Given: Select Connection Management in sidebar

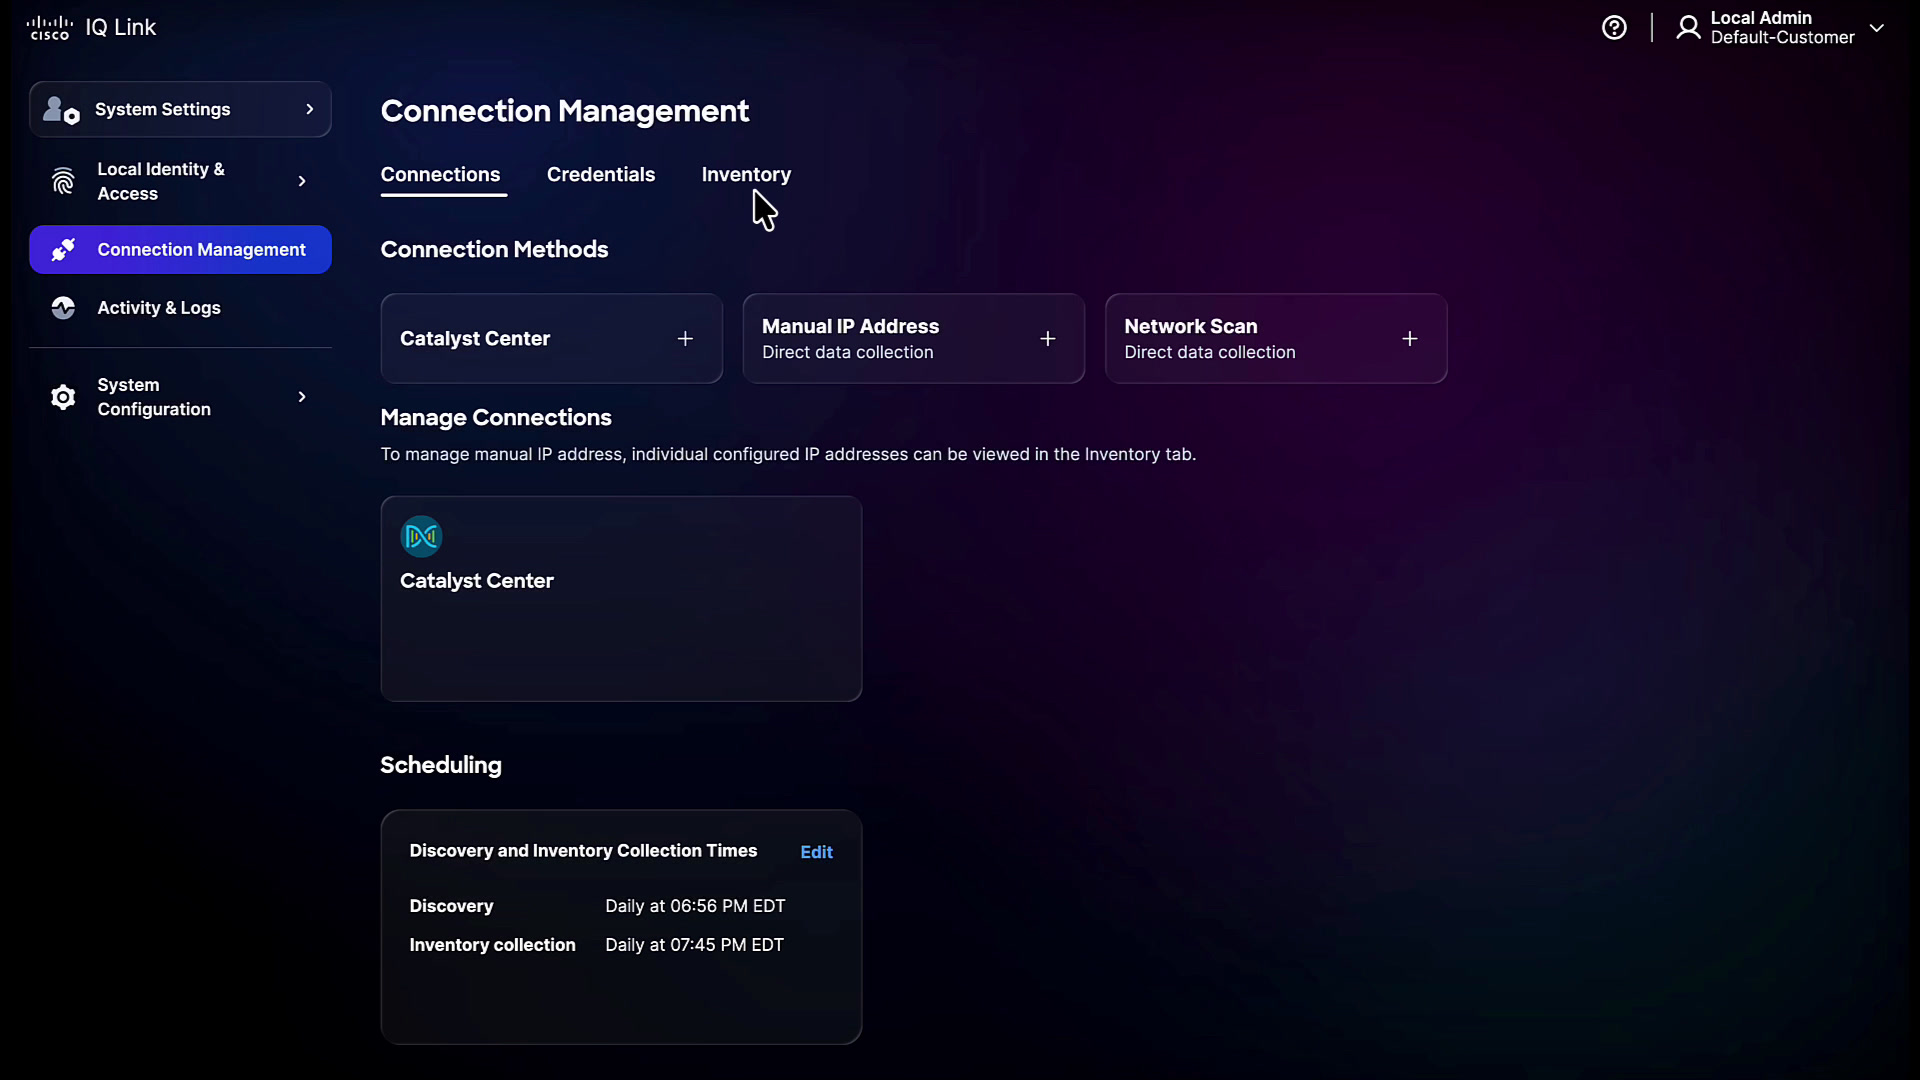Looking at the screenshot, I should click(180, 249).
